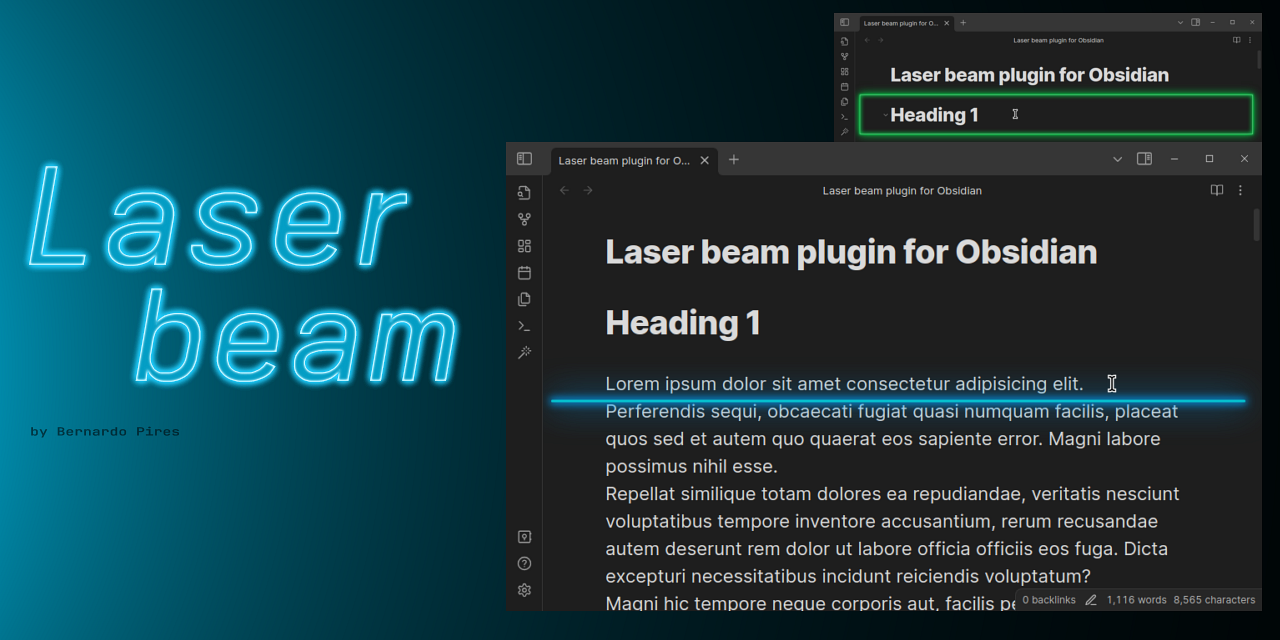1280x640 pixels.
Task: Open the quick switcher
Action: click(524, 192)
